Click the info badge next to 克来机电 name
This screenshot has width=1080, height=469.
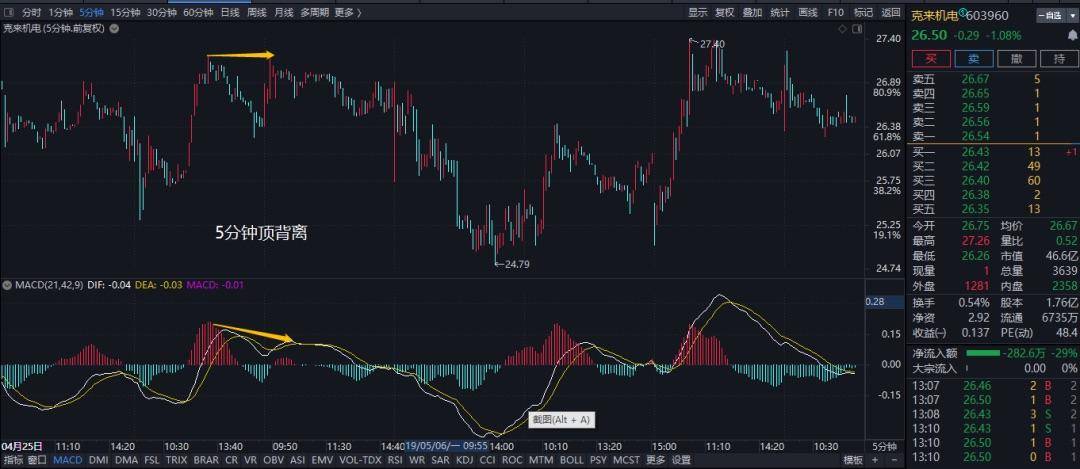tap(964, 12)
